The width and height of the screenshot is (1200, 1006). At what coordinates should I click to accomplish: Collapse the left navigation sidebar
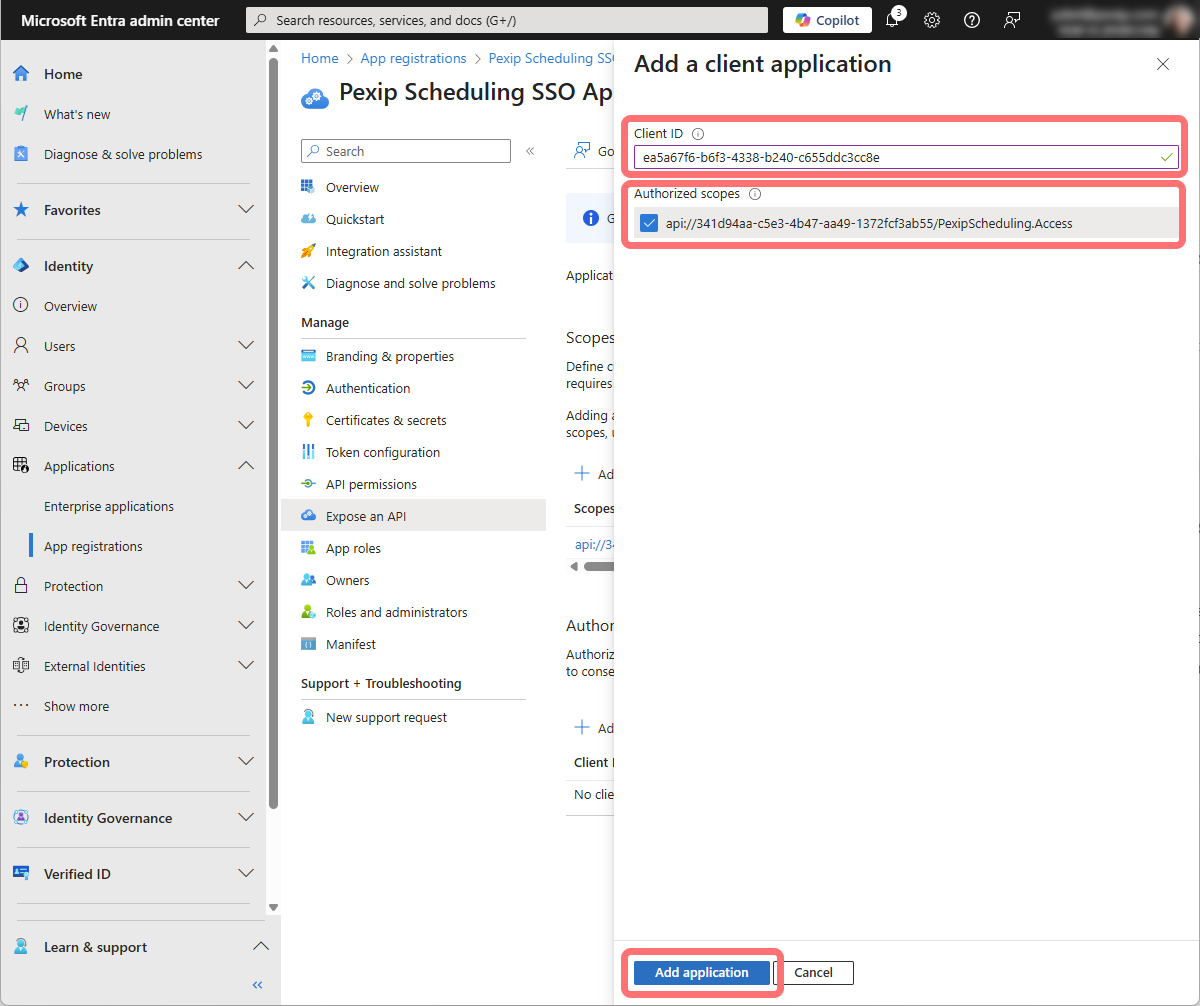click(x=257, y=985)
